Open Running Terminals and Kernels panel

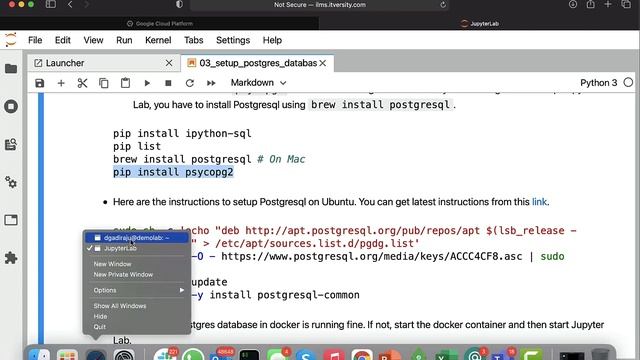(11, 107)
